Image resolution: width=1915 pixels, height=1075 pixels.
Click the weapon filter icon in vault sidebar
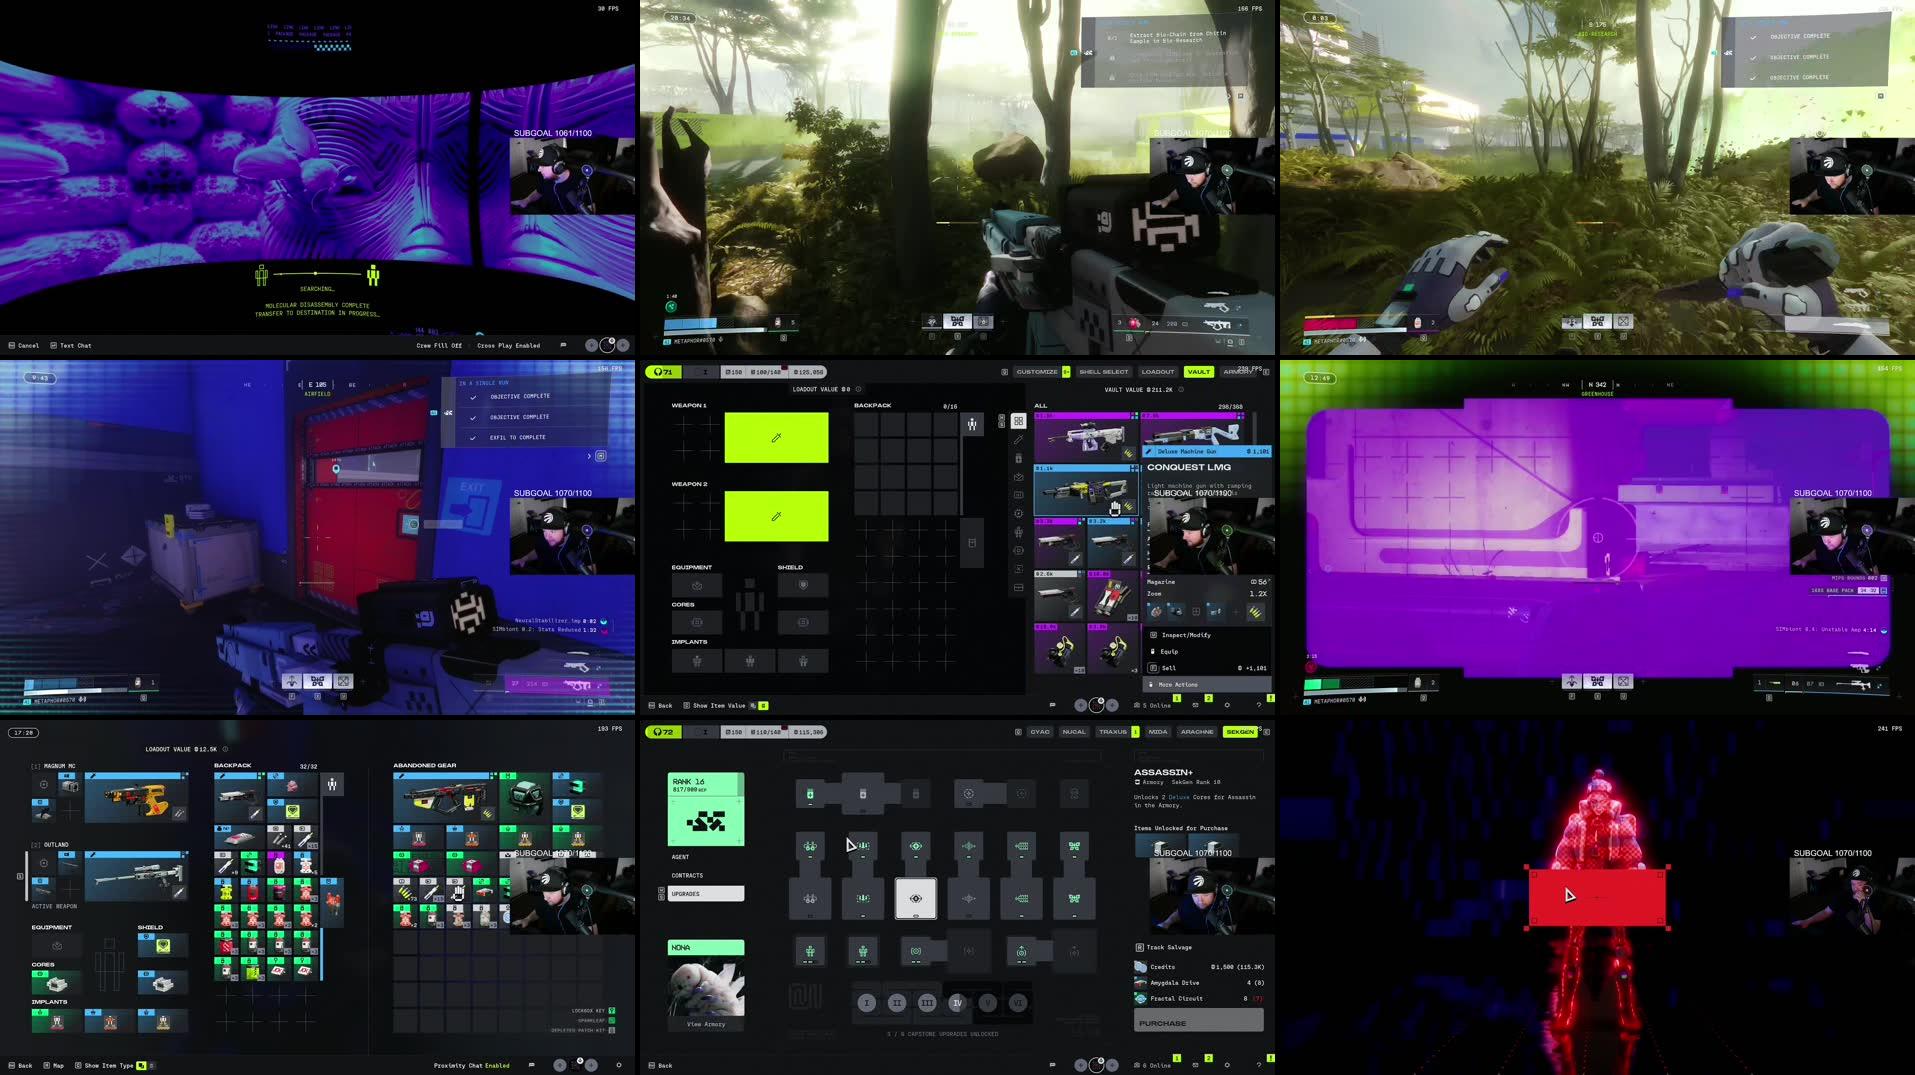[1020, 440]
